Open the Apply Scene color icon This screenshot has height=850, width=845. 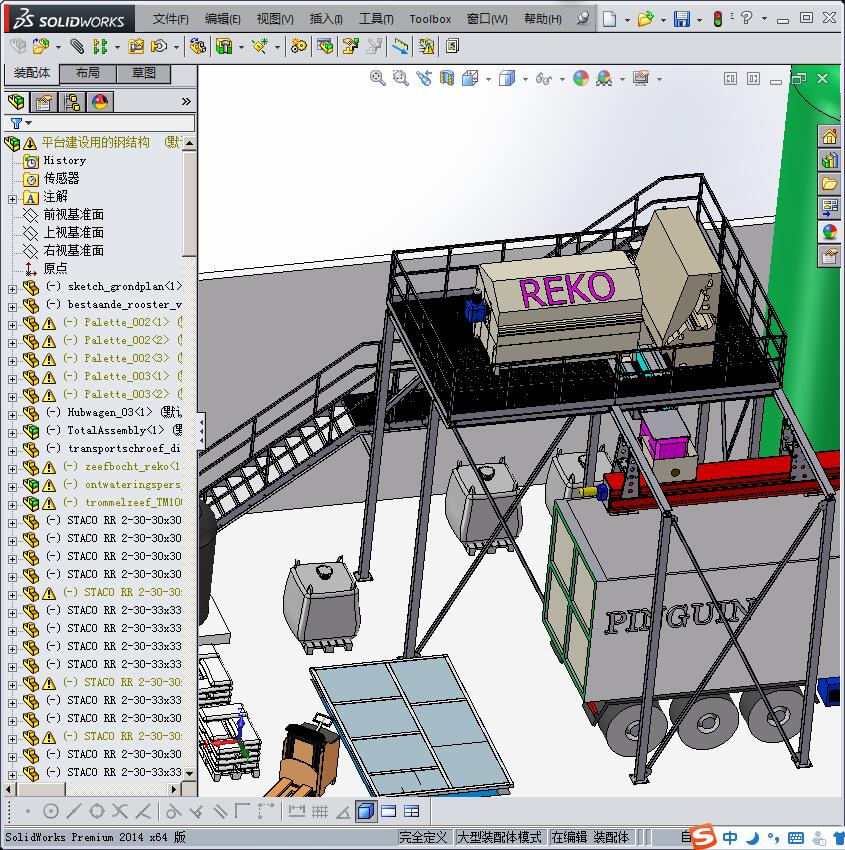604,78
